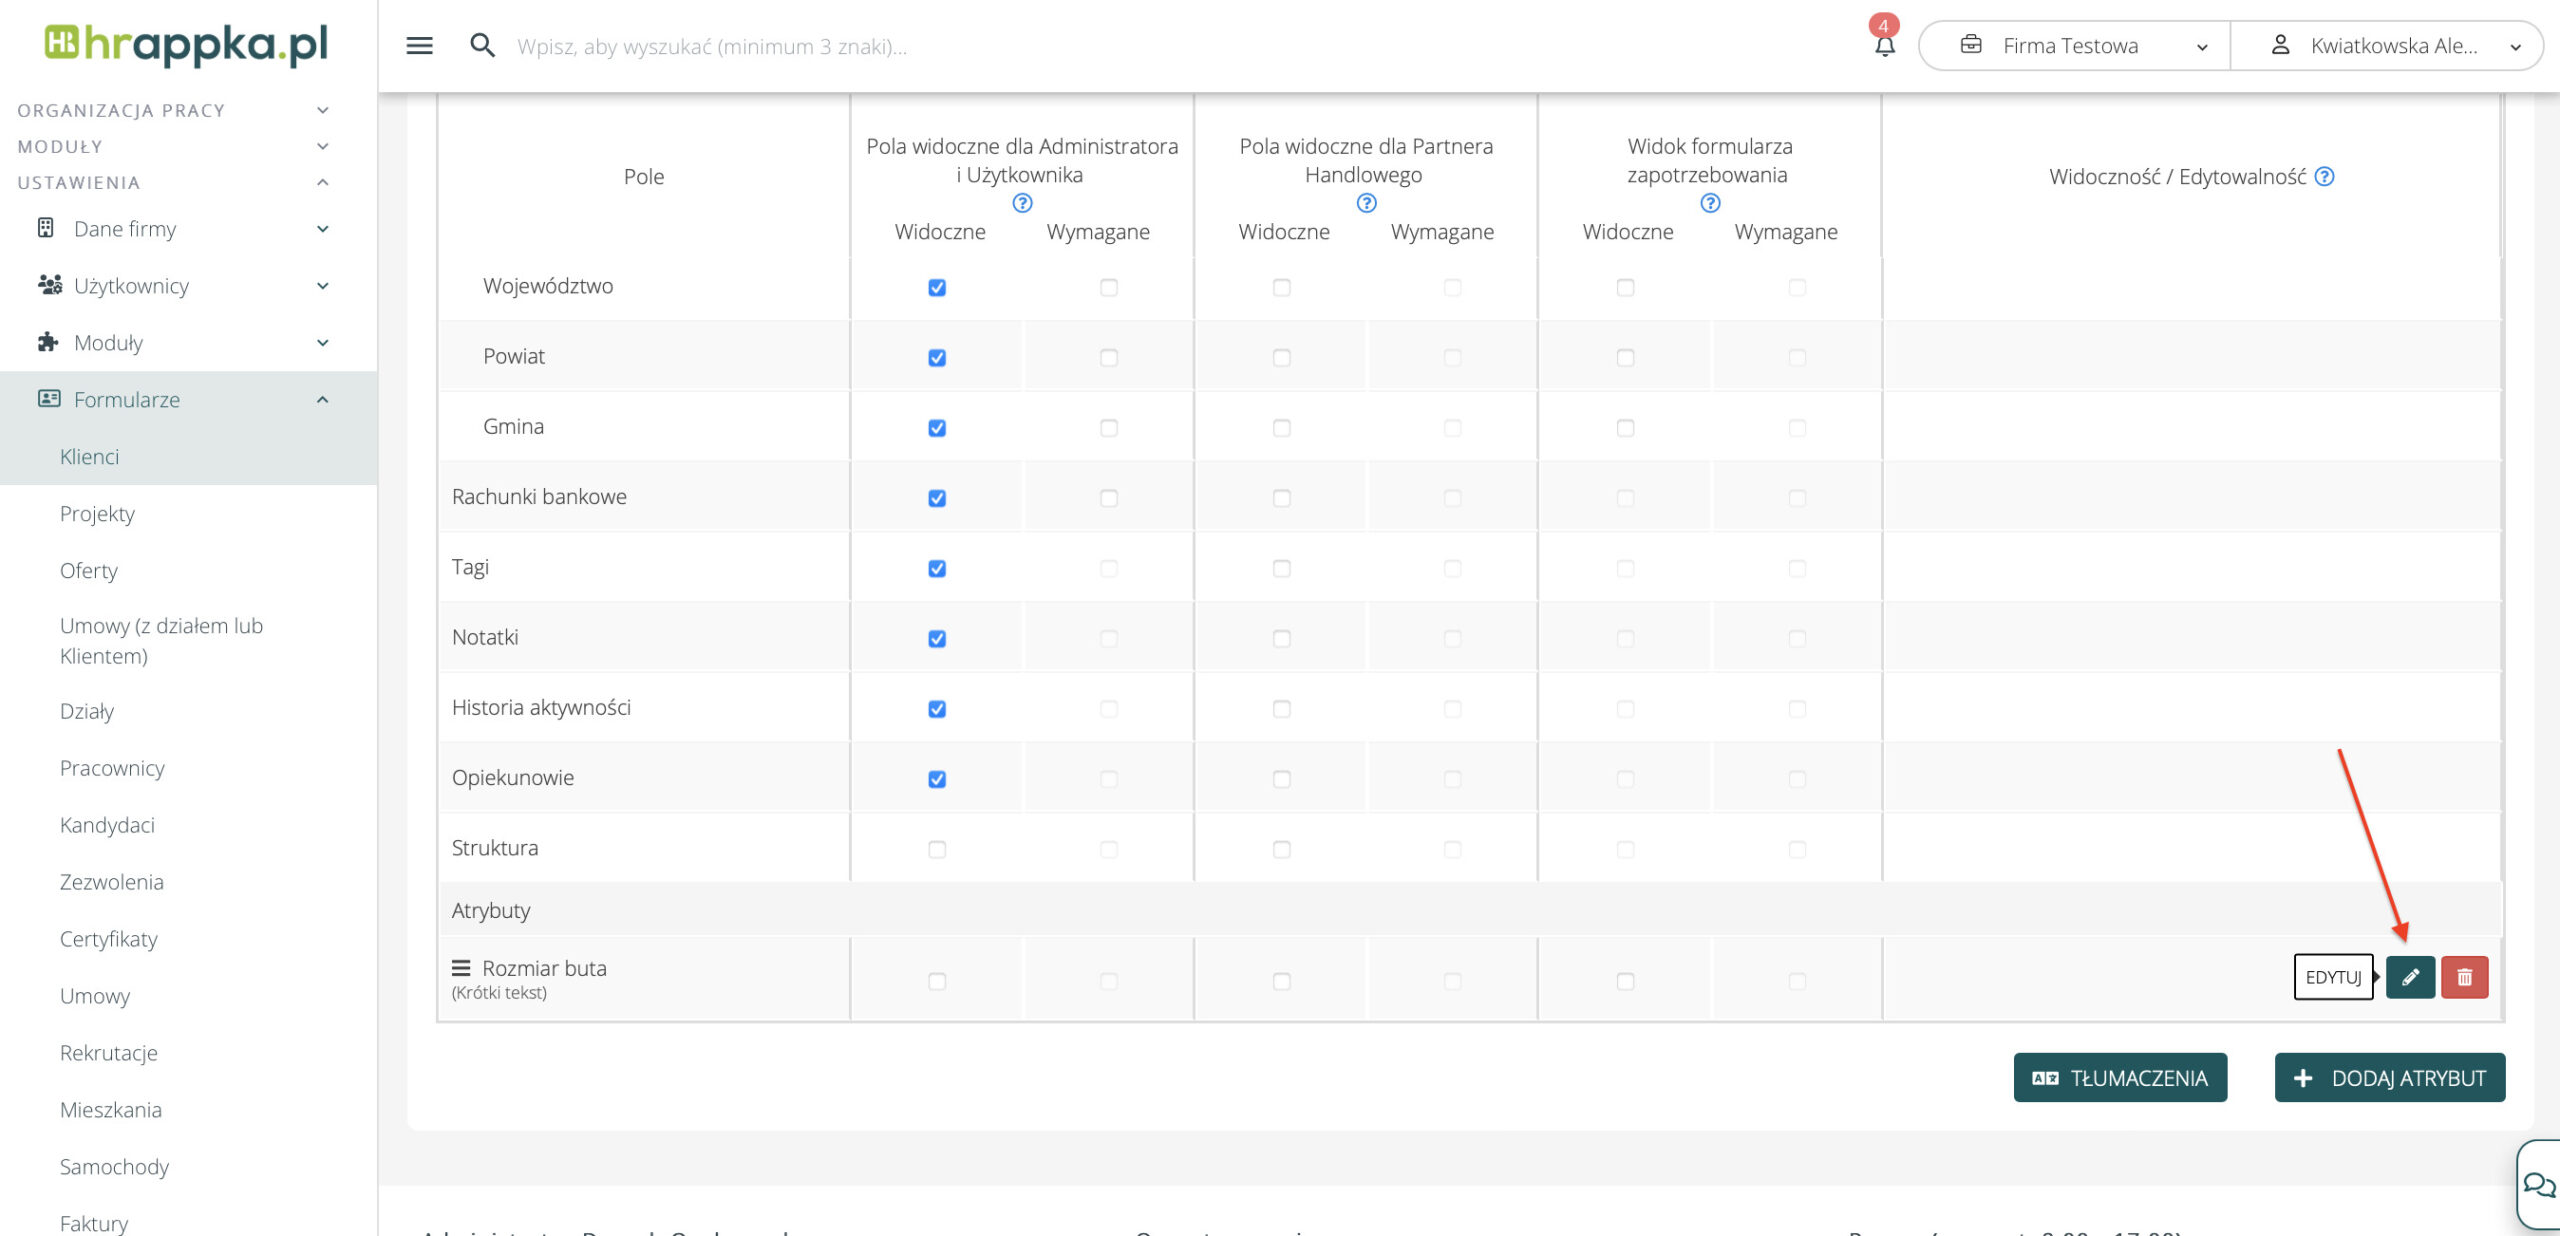Screen dimensions: 2560x1236
Task: Uncheck Widoczne checkbox for Województwo
Action: [937, 288]
